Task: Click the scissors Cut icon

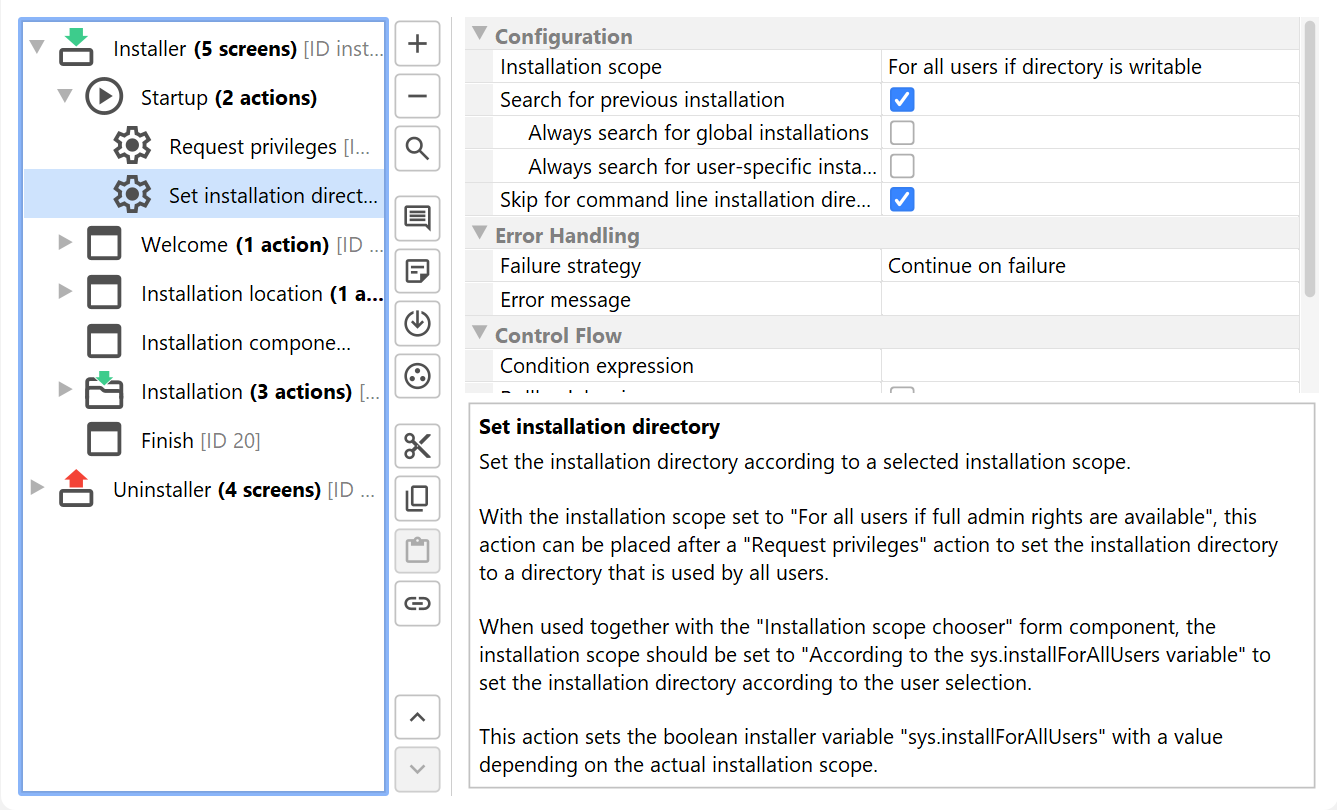Action: (418, 446)
